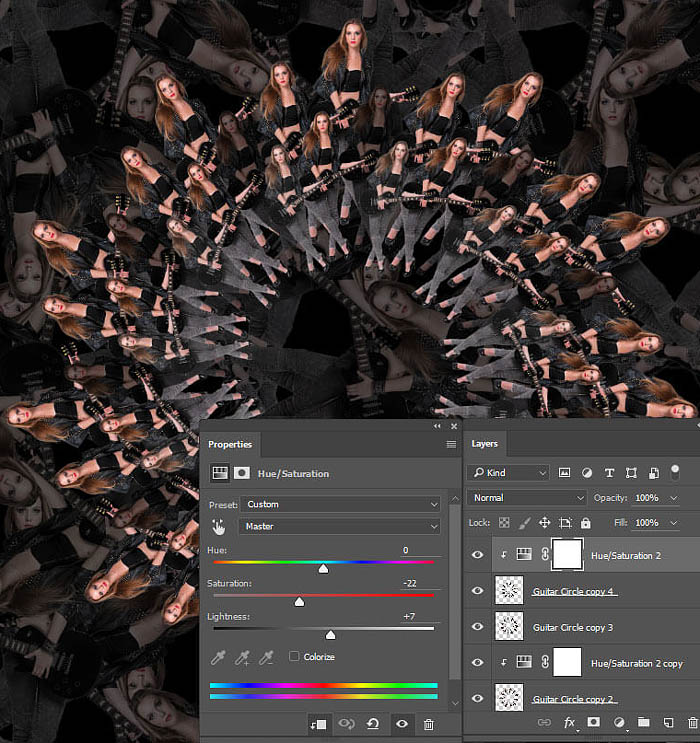The image size is (700, 743).
Task: Clip adjustment to layer below in Properties
Action: tap(318, 724)
